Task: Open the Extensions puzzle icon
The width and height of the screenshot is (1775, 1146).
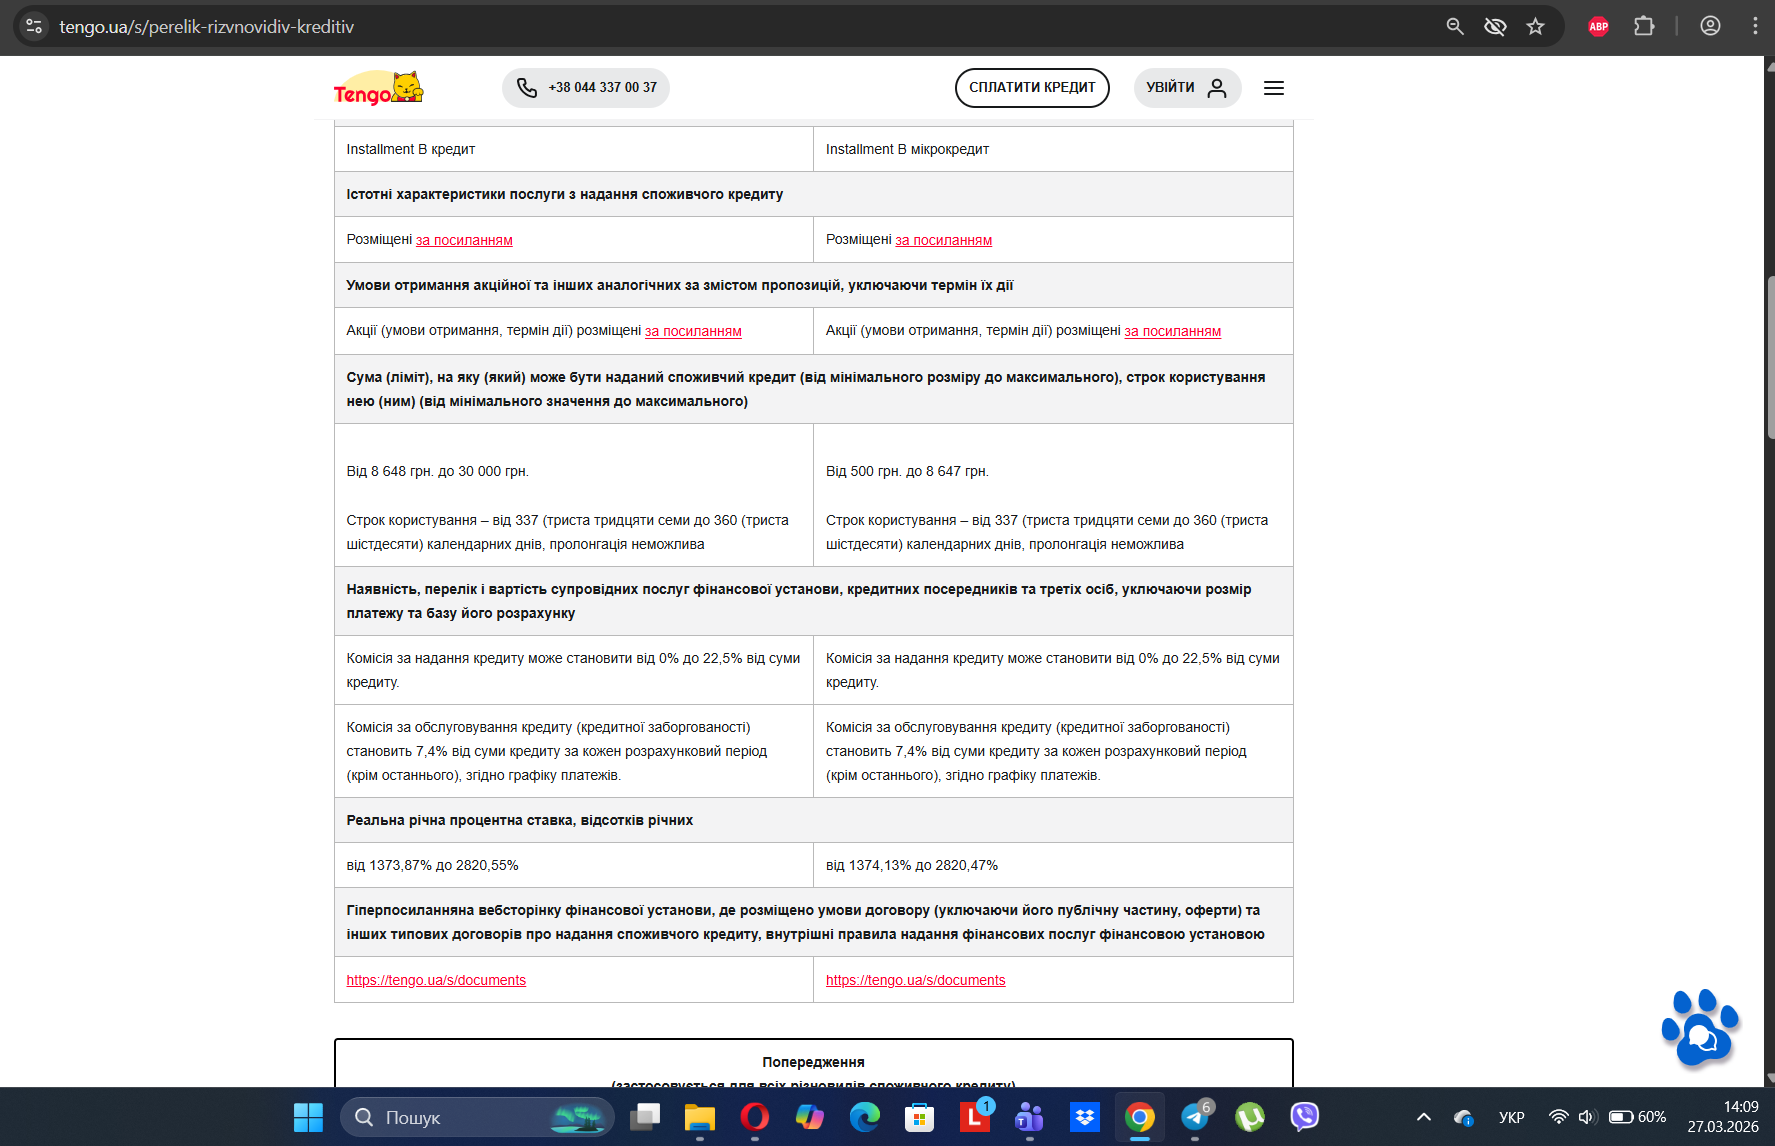Action: point(1644,26)
